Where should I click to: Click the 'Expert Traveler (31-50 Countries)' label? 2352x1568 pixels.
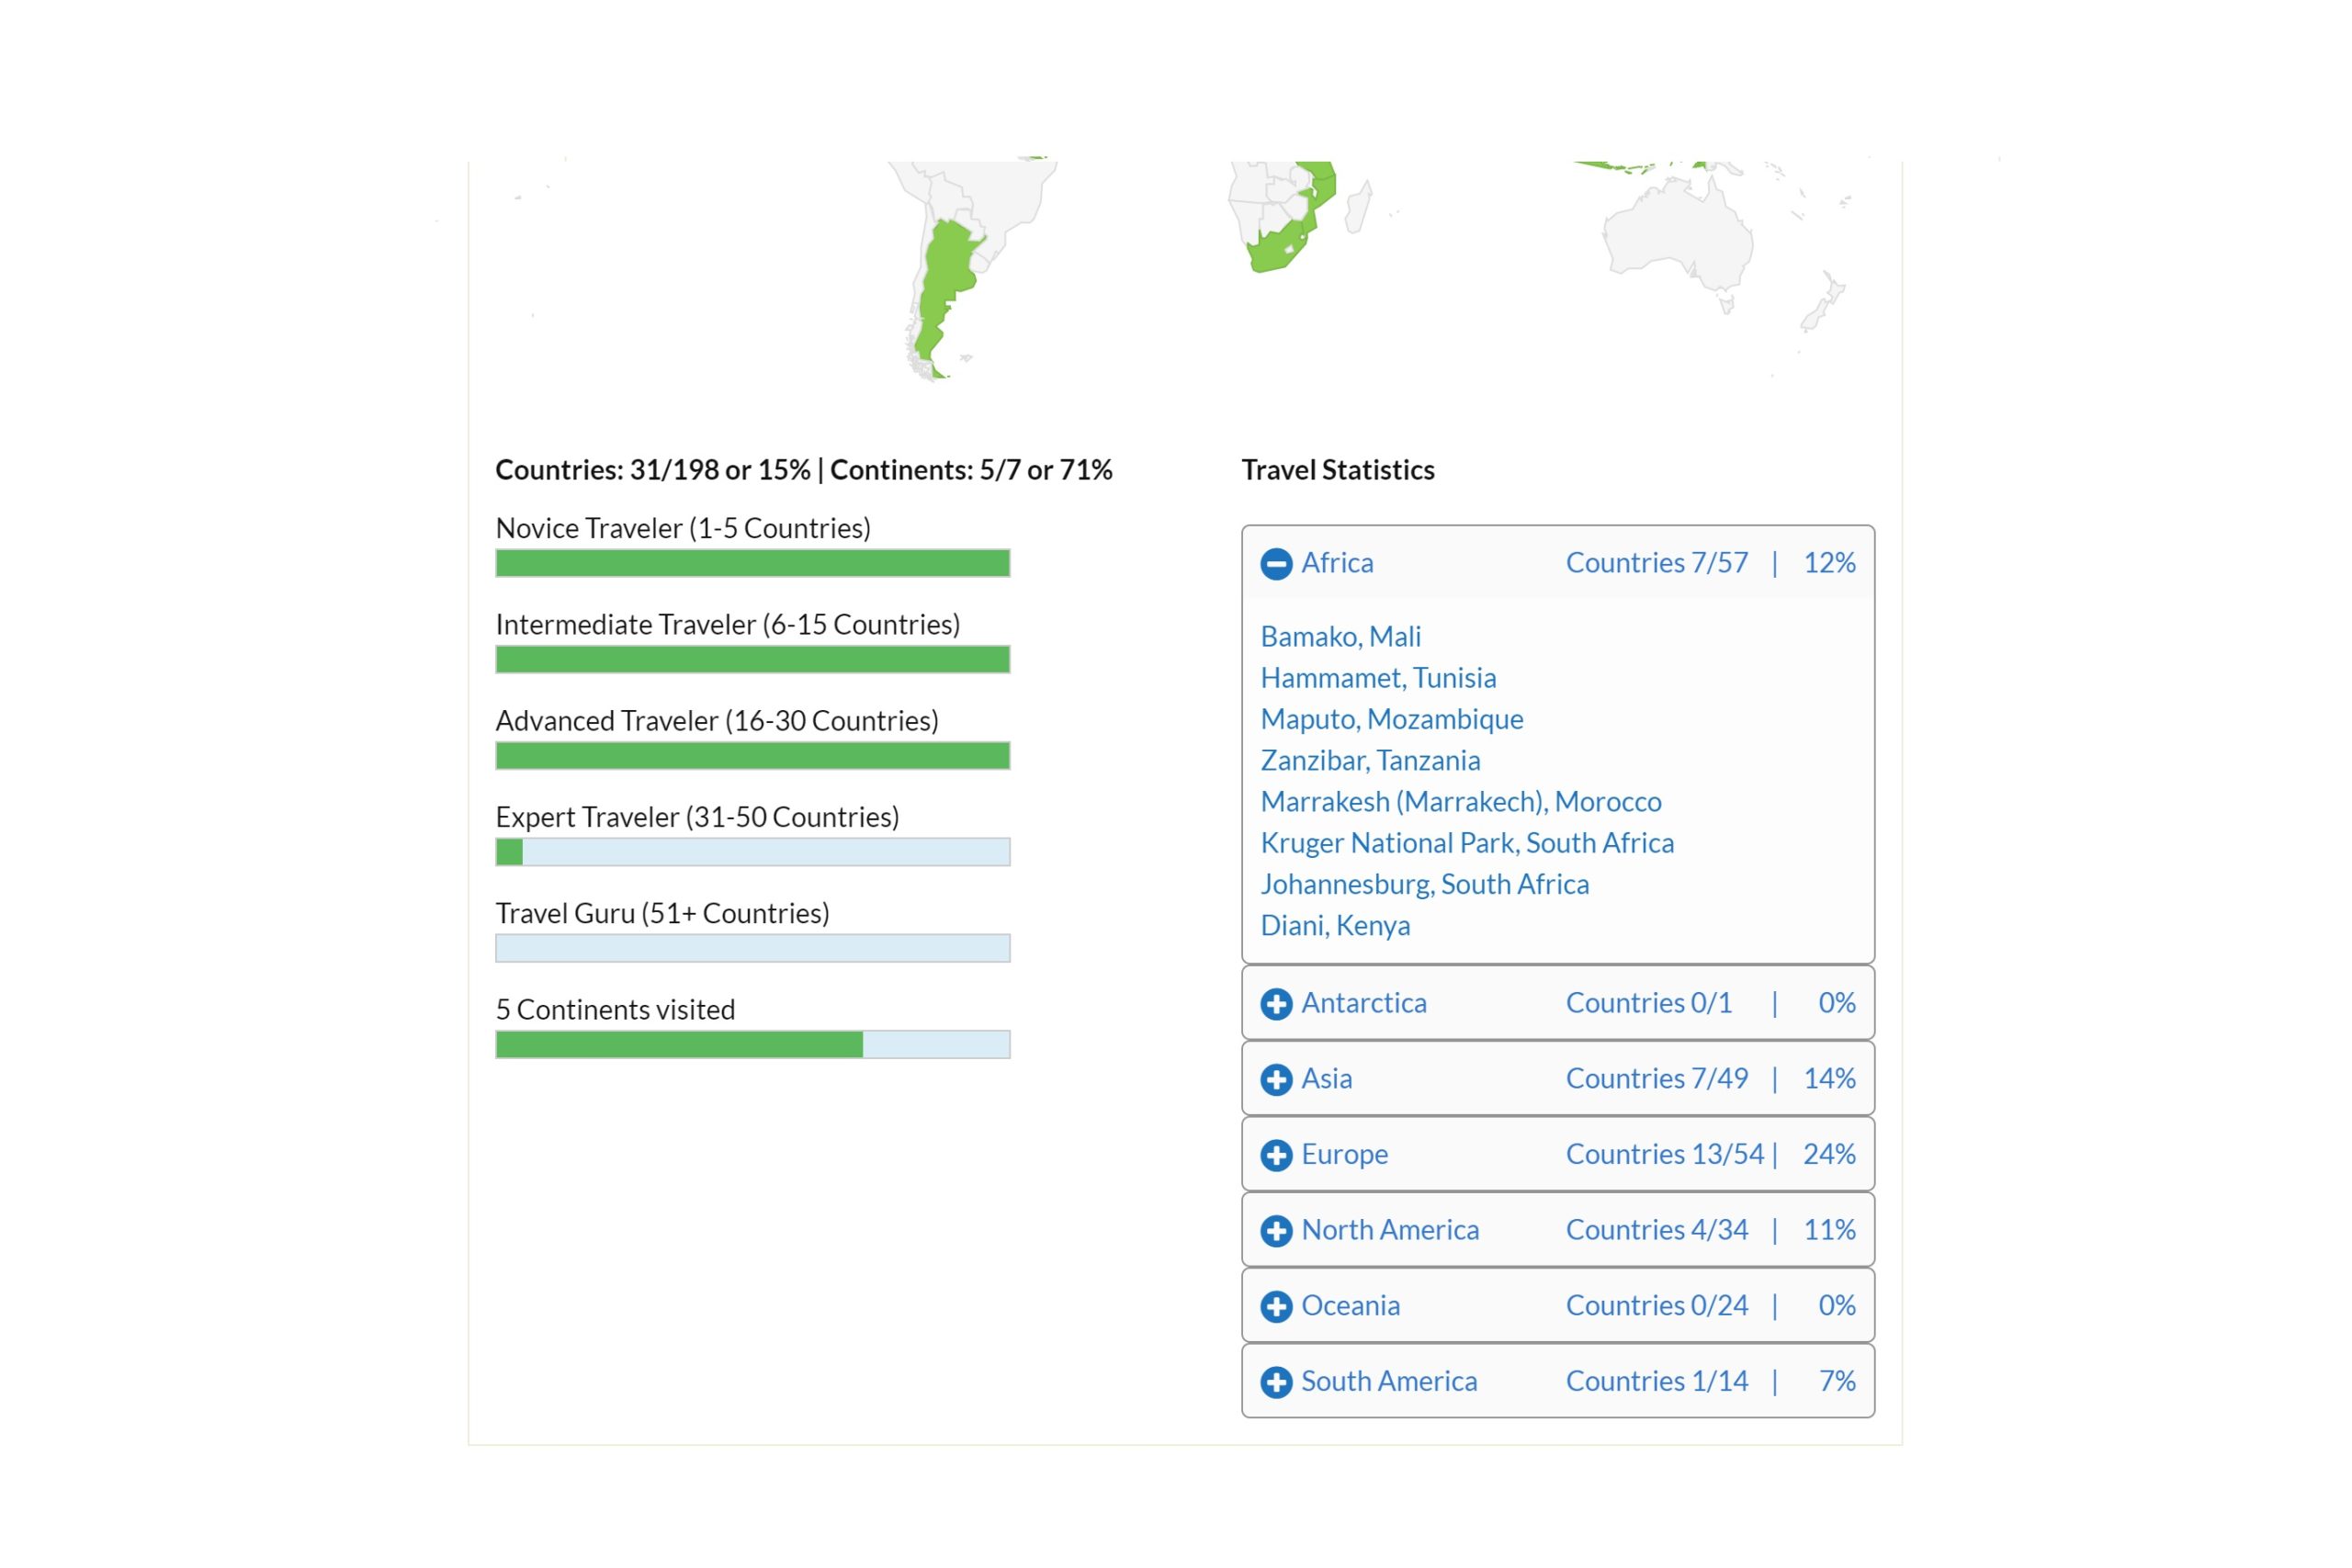697,817
